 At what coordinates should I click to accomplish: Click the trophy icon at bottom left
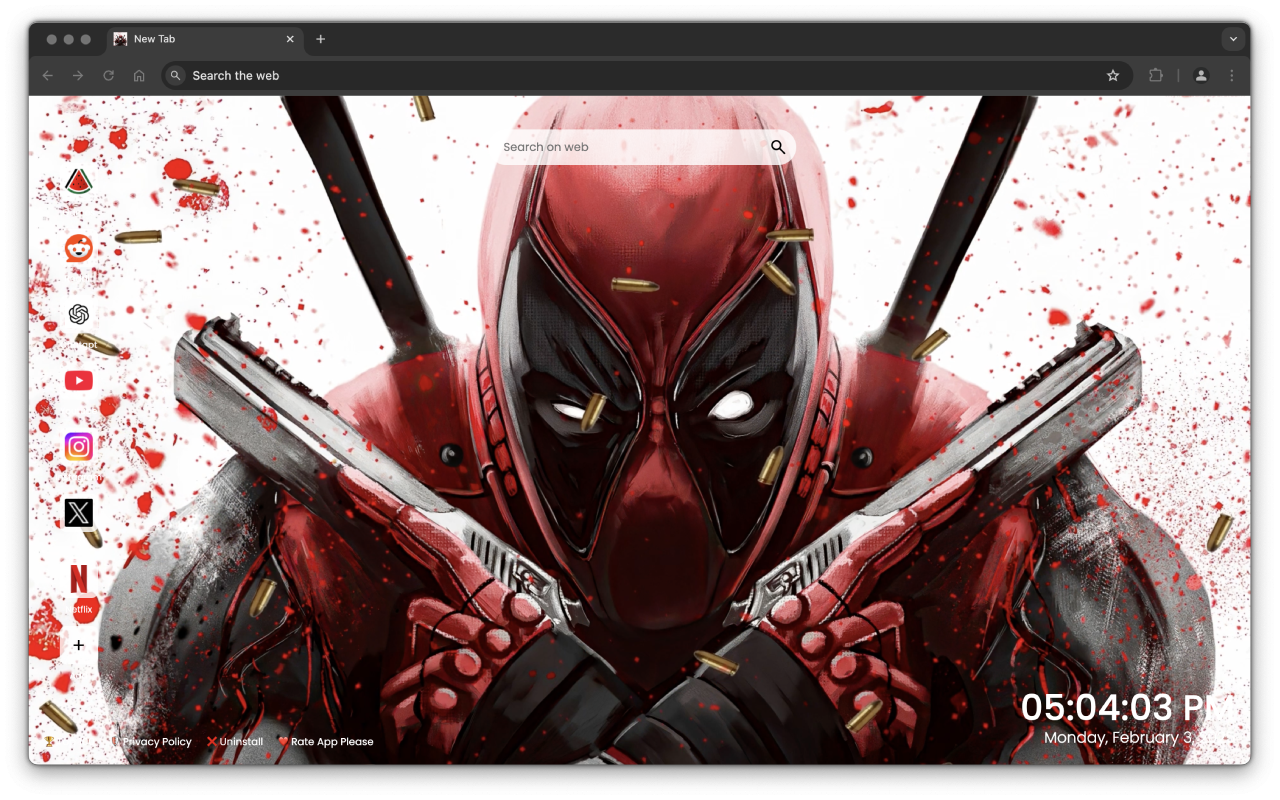[x=49, y=742]
